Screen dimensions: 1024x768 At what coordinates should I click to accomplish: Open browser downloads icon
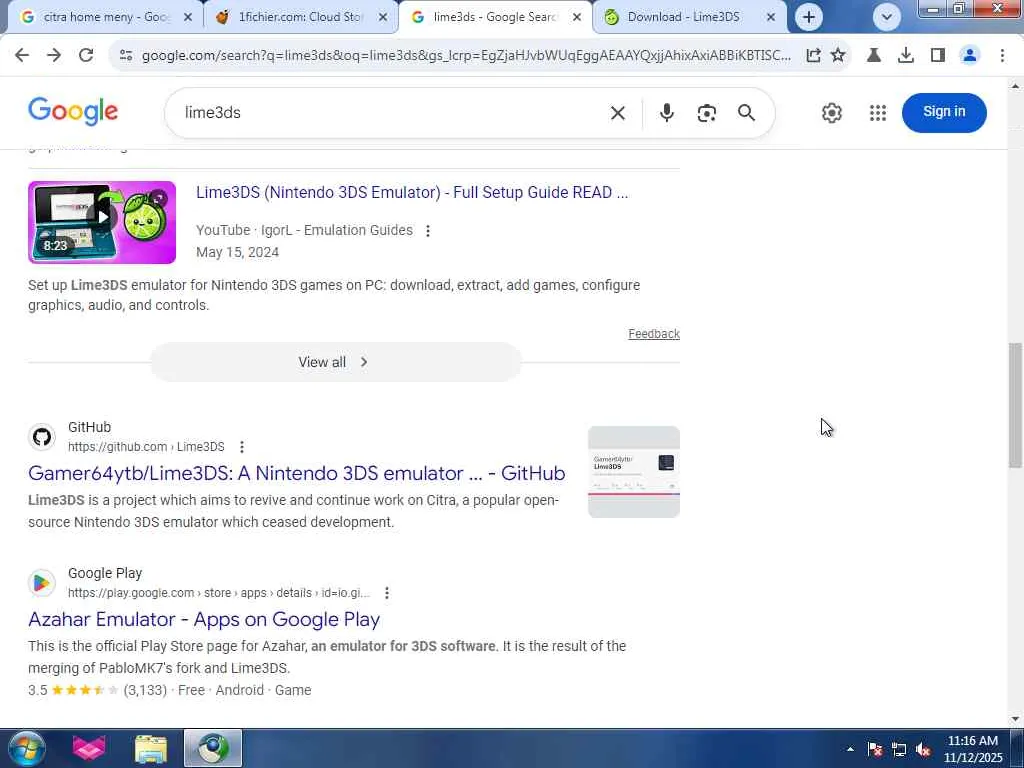(906, 56)
